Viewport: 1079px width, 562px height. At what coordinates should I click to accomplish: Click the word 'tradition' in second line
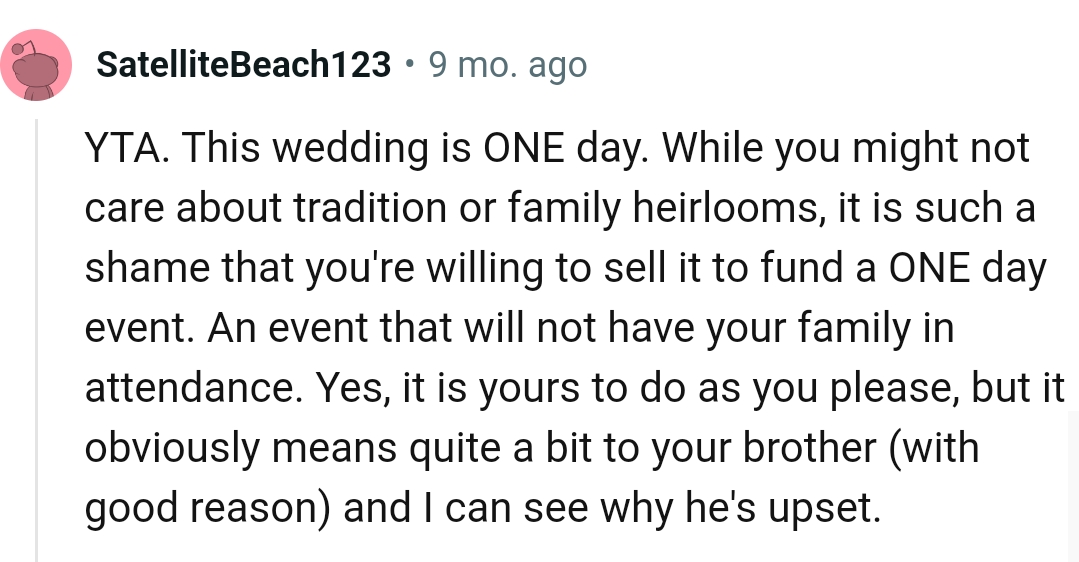371,208
